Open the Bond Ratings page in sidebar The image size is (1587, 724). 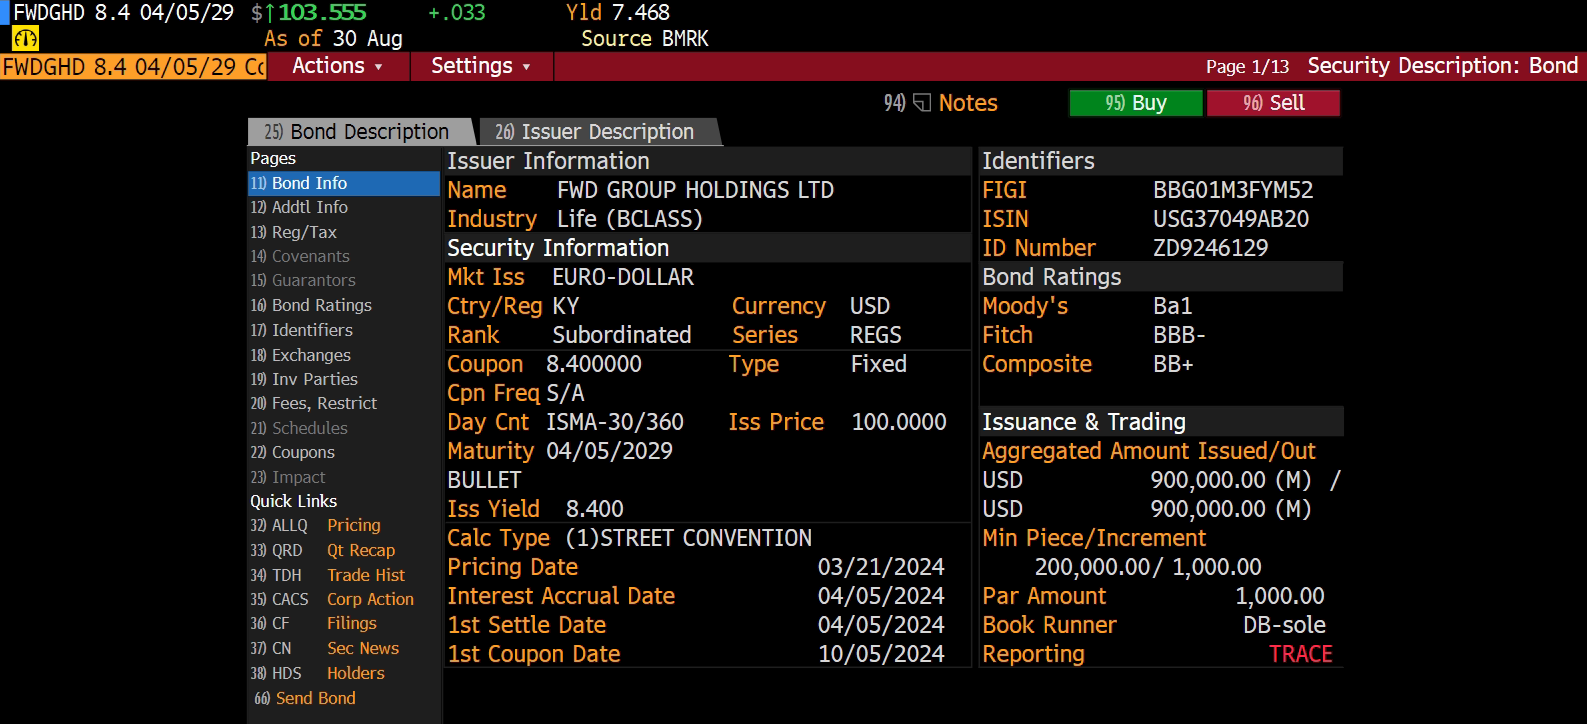pos(344,305)
